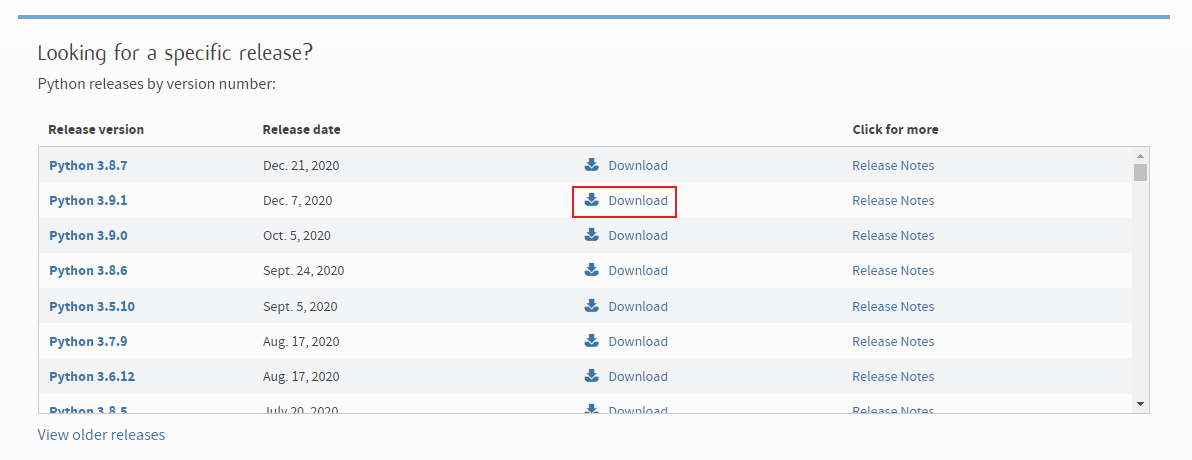Image resolution: width=1192 pixels, height=460 pixels.
Task: Click the Release version column header
Action: tap(96, 129)
